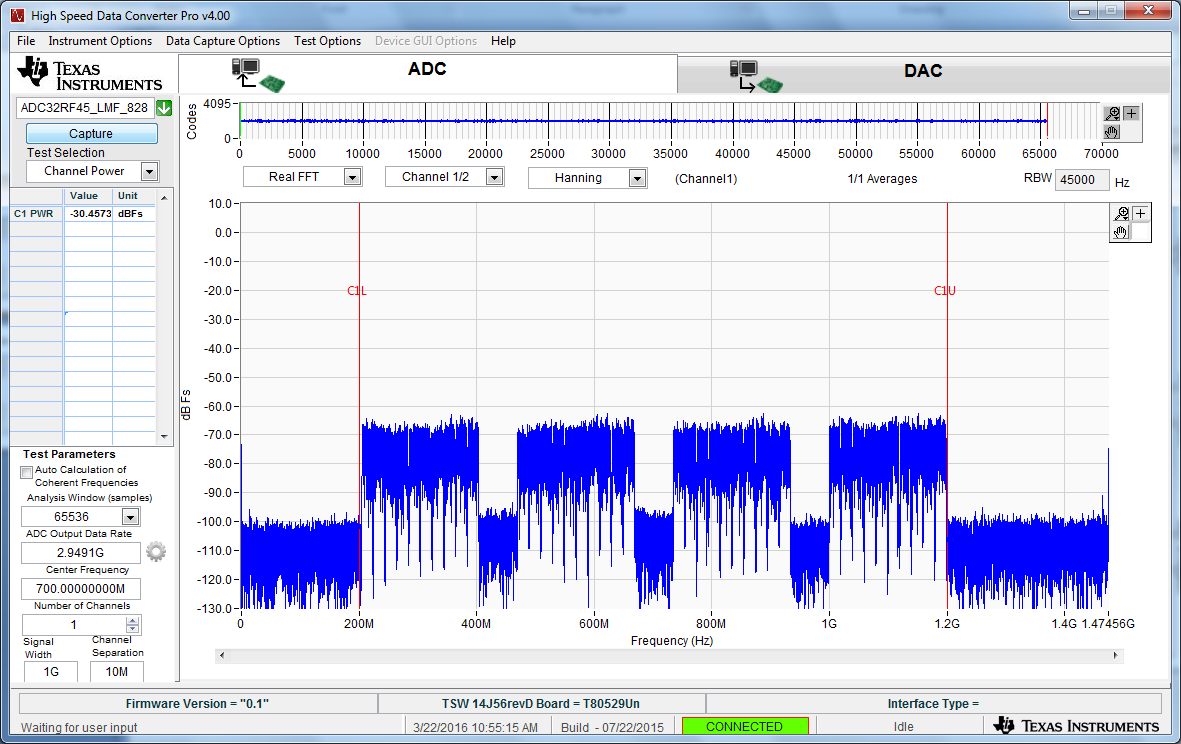Select zoom tool on FFT graph palette
The height and width of the screenshot is (744, 1181).
tap(1121, 214)
